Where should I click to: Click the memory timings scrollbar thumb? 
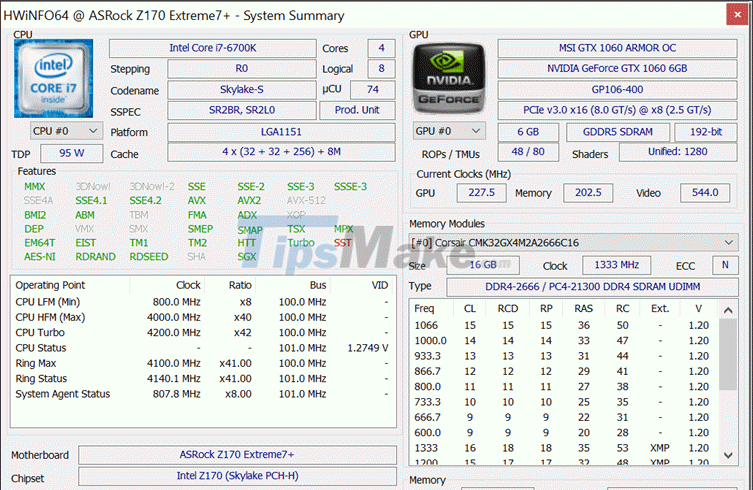pyautogui.click(x=728, y=355)
